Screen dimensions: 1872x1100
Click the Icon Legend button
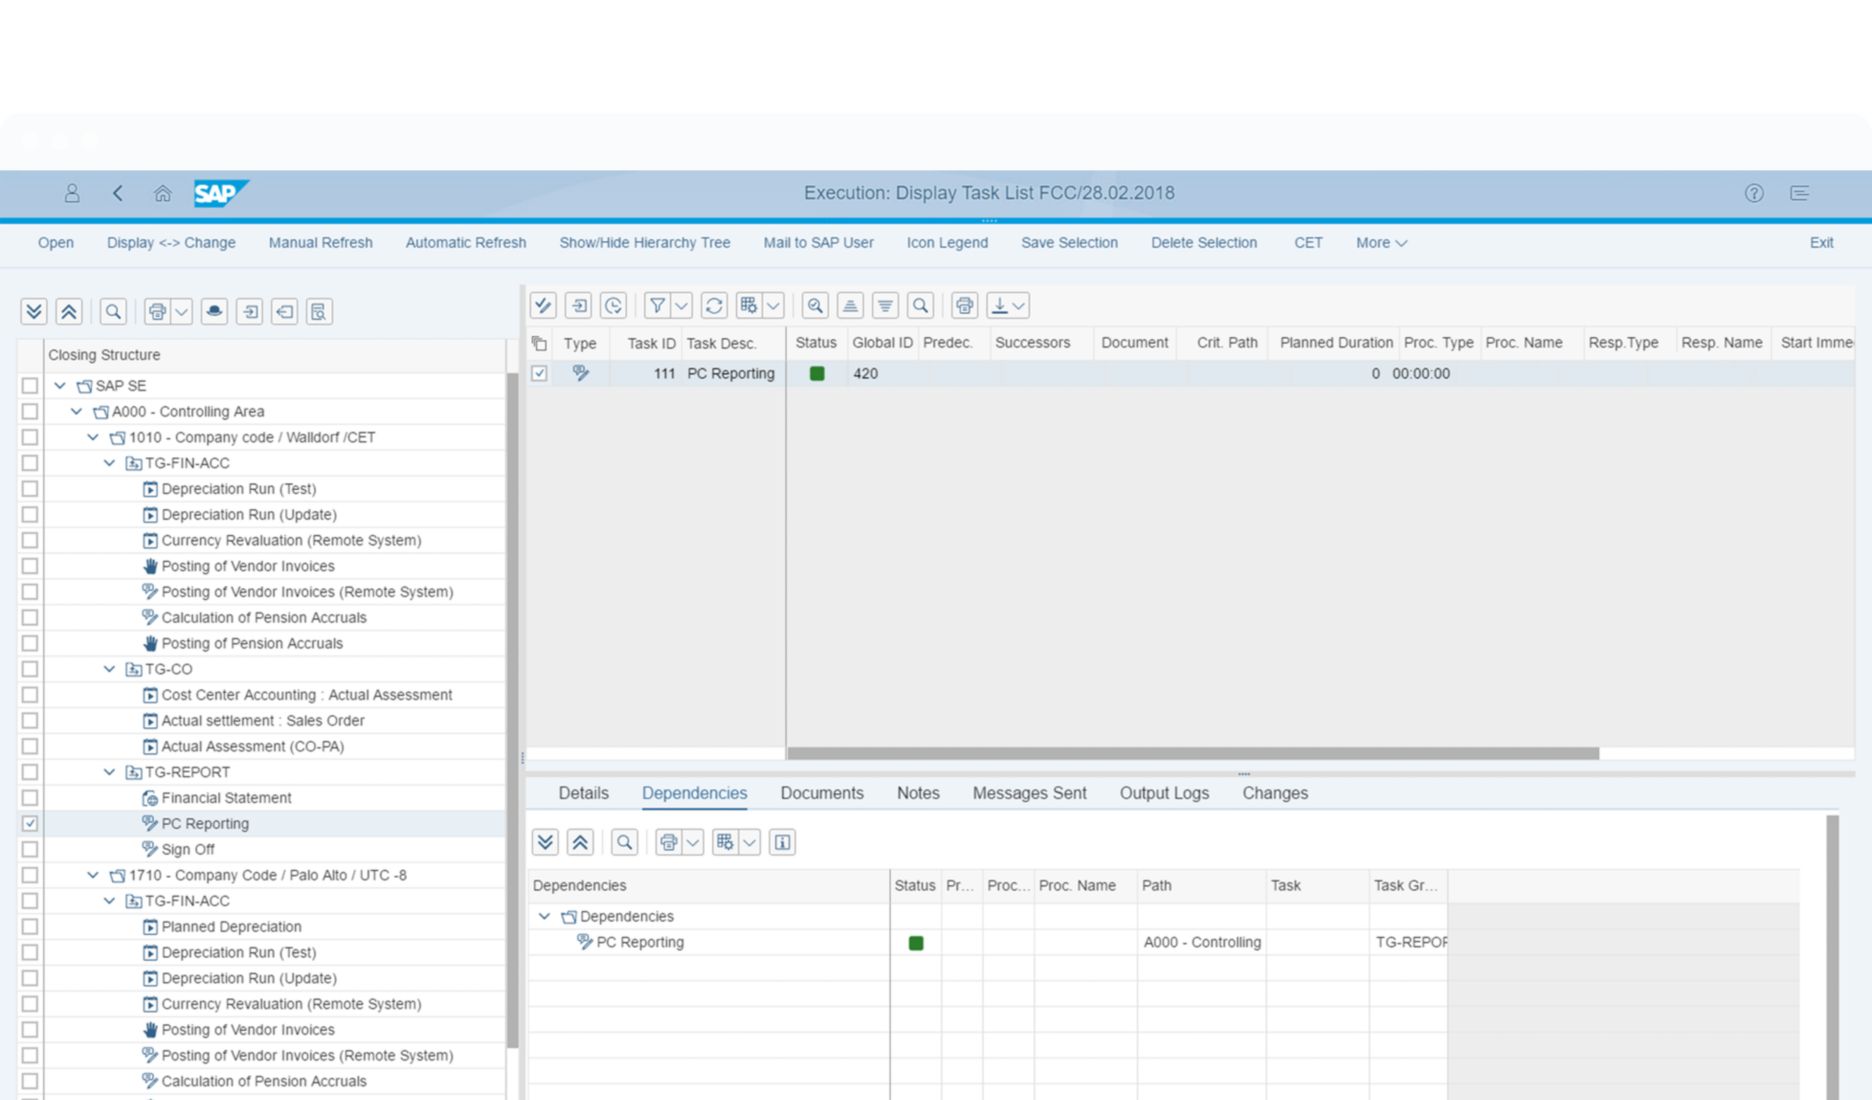946,243
